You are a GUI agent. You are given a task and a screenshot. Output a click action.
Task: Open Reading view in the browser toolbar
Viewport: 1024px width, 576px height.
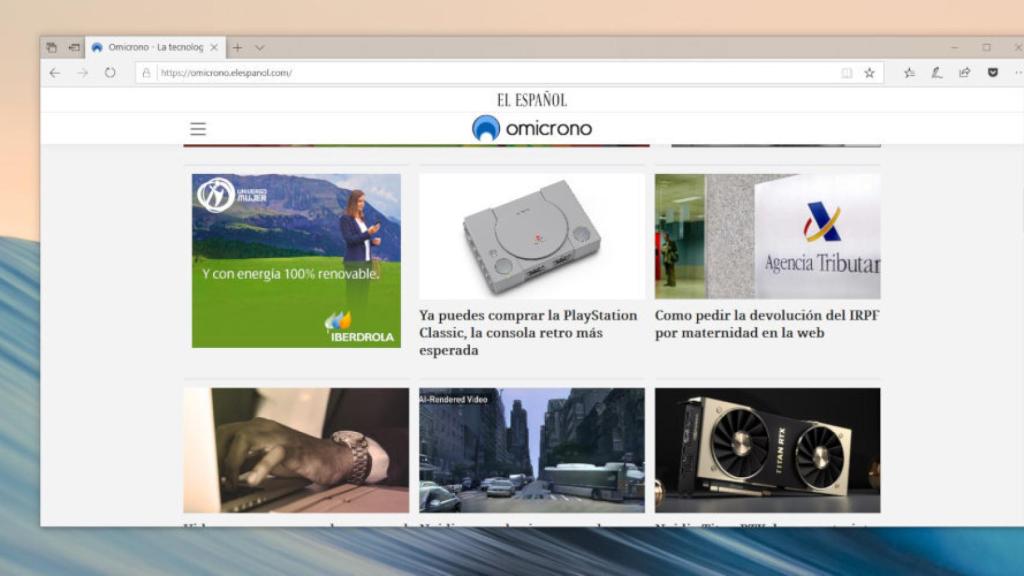pyautogui.click(x=848, y=72)
